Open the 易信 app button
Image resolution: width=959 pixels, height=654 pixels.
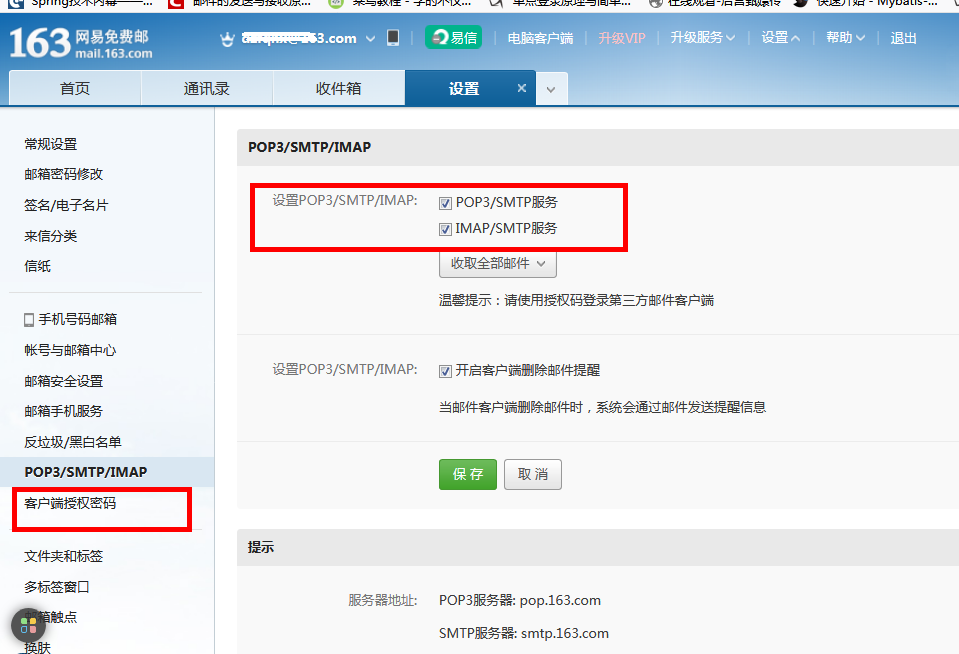pos(454,37)
